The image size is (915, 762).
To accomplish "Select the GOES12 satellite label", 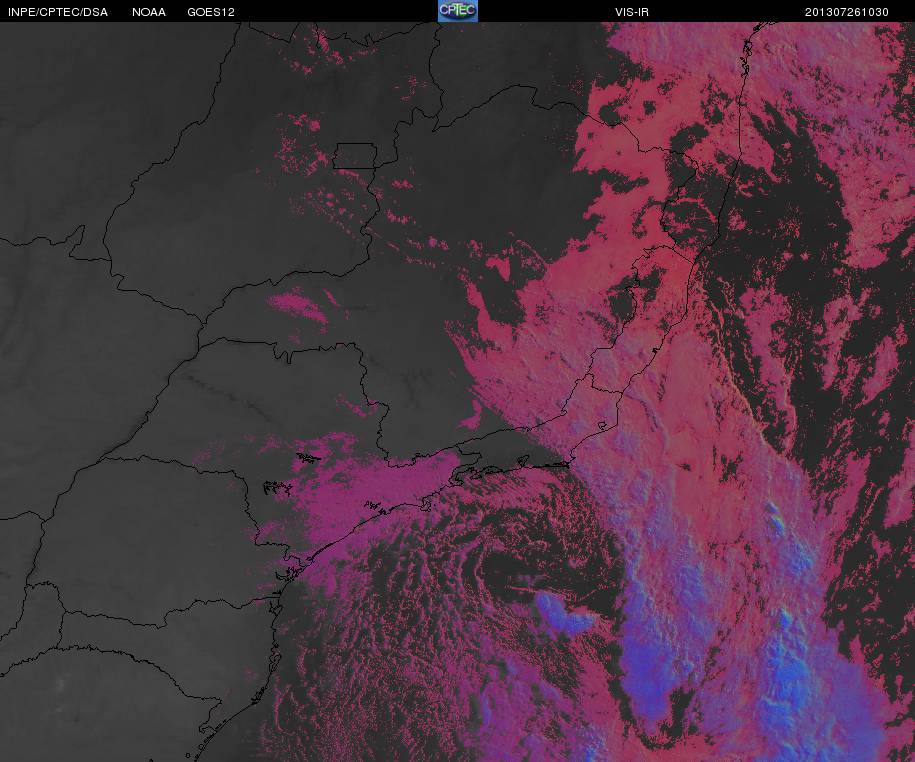I will (211, 12).
